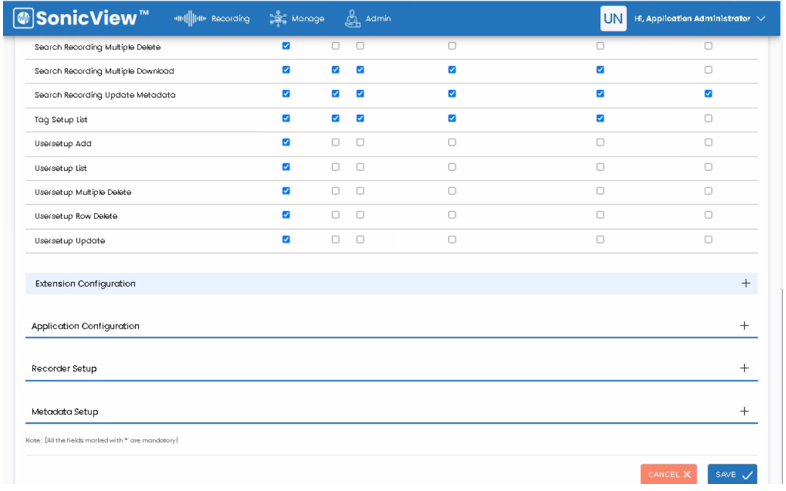Uncheck the ticked box in Usersetup Multiple Delete row

(x=286, y=191)
